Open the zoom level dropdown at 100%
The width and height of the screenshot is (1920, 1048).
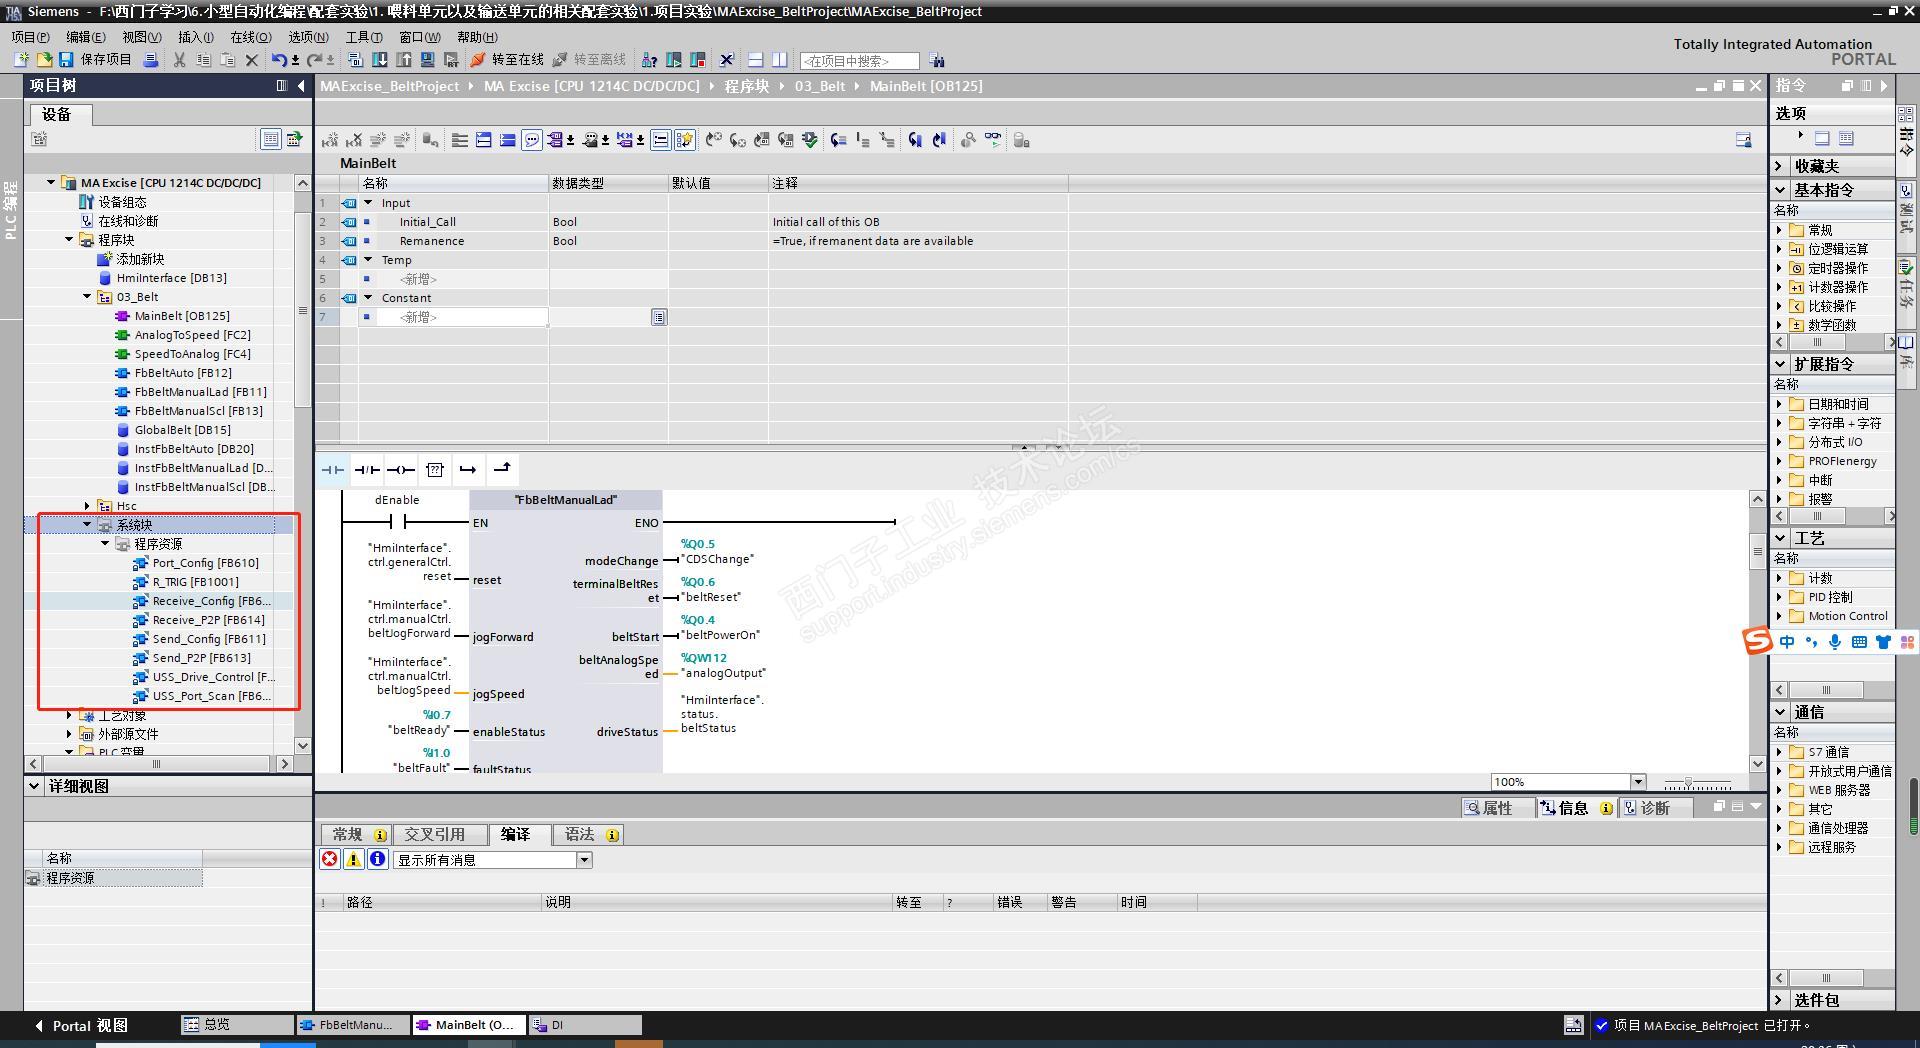tap(1638, 782)
